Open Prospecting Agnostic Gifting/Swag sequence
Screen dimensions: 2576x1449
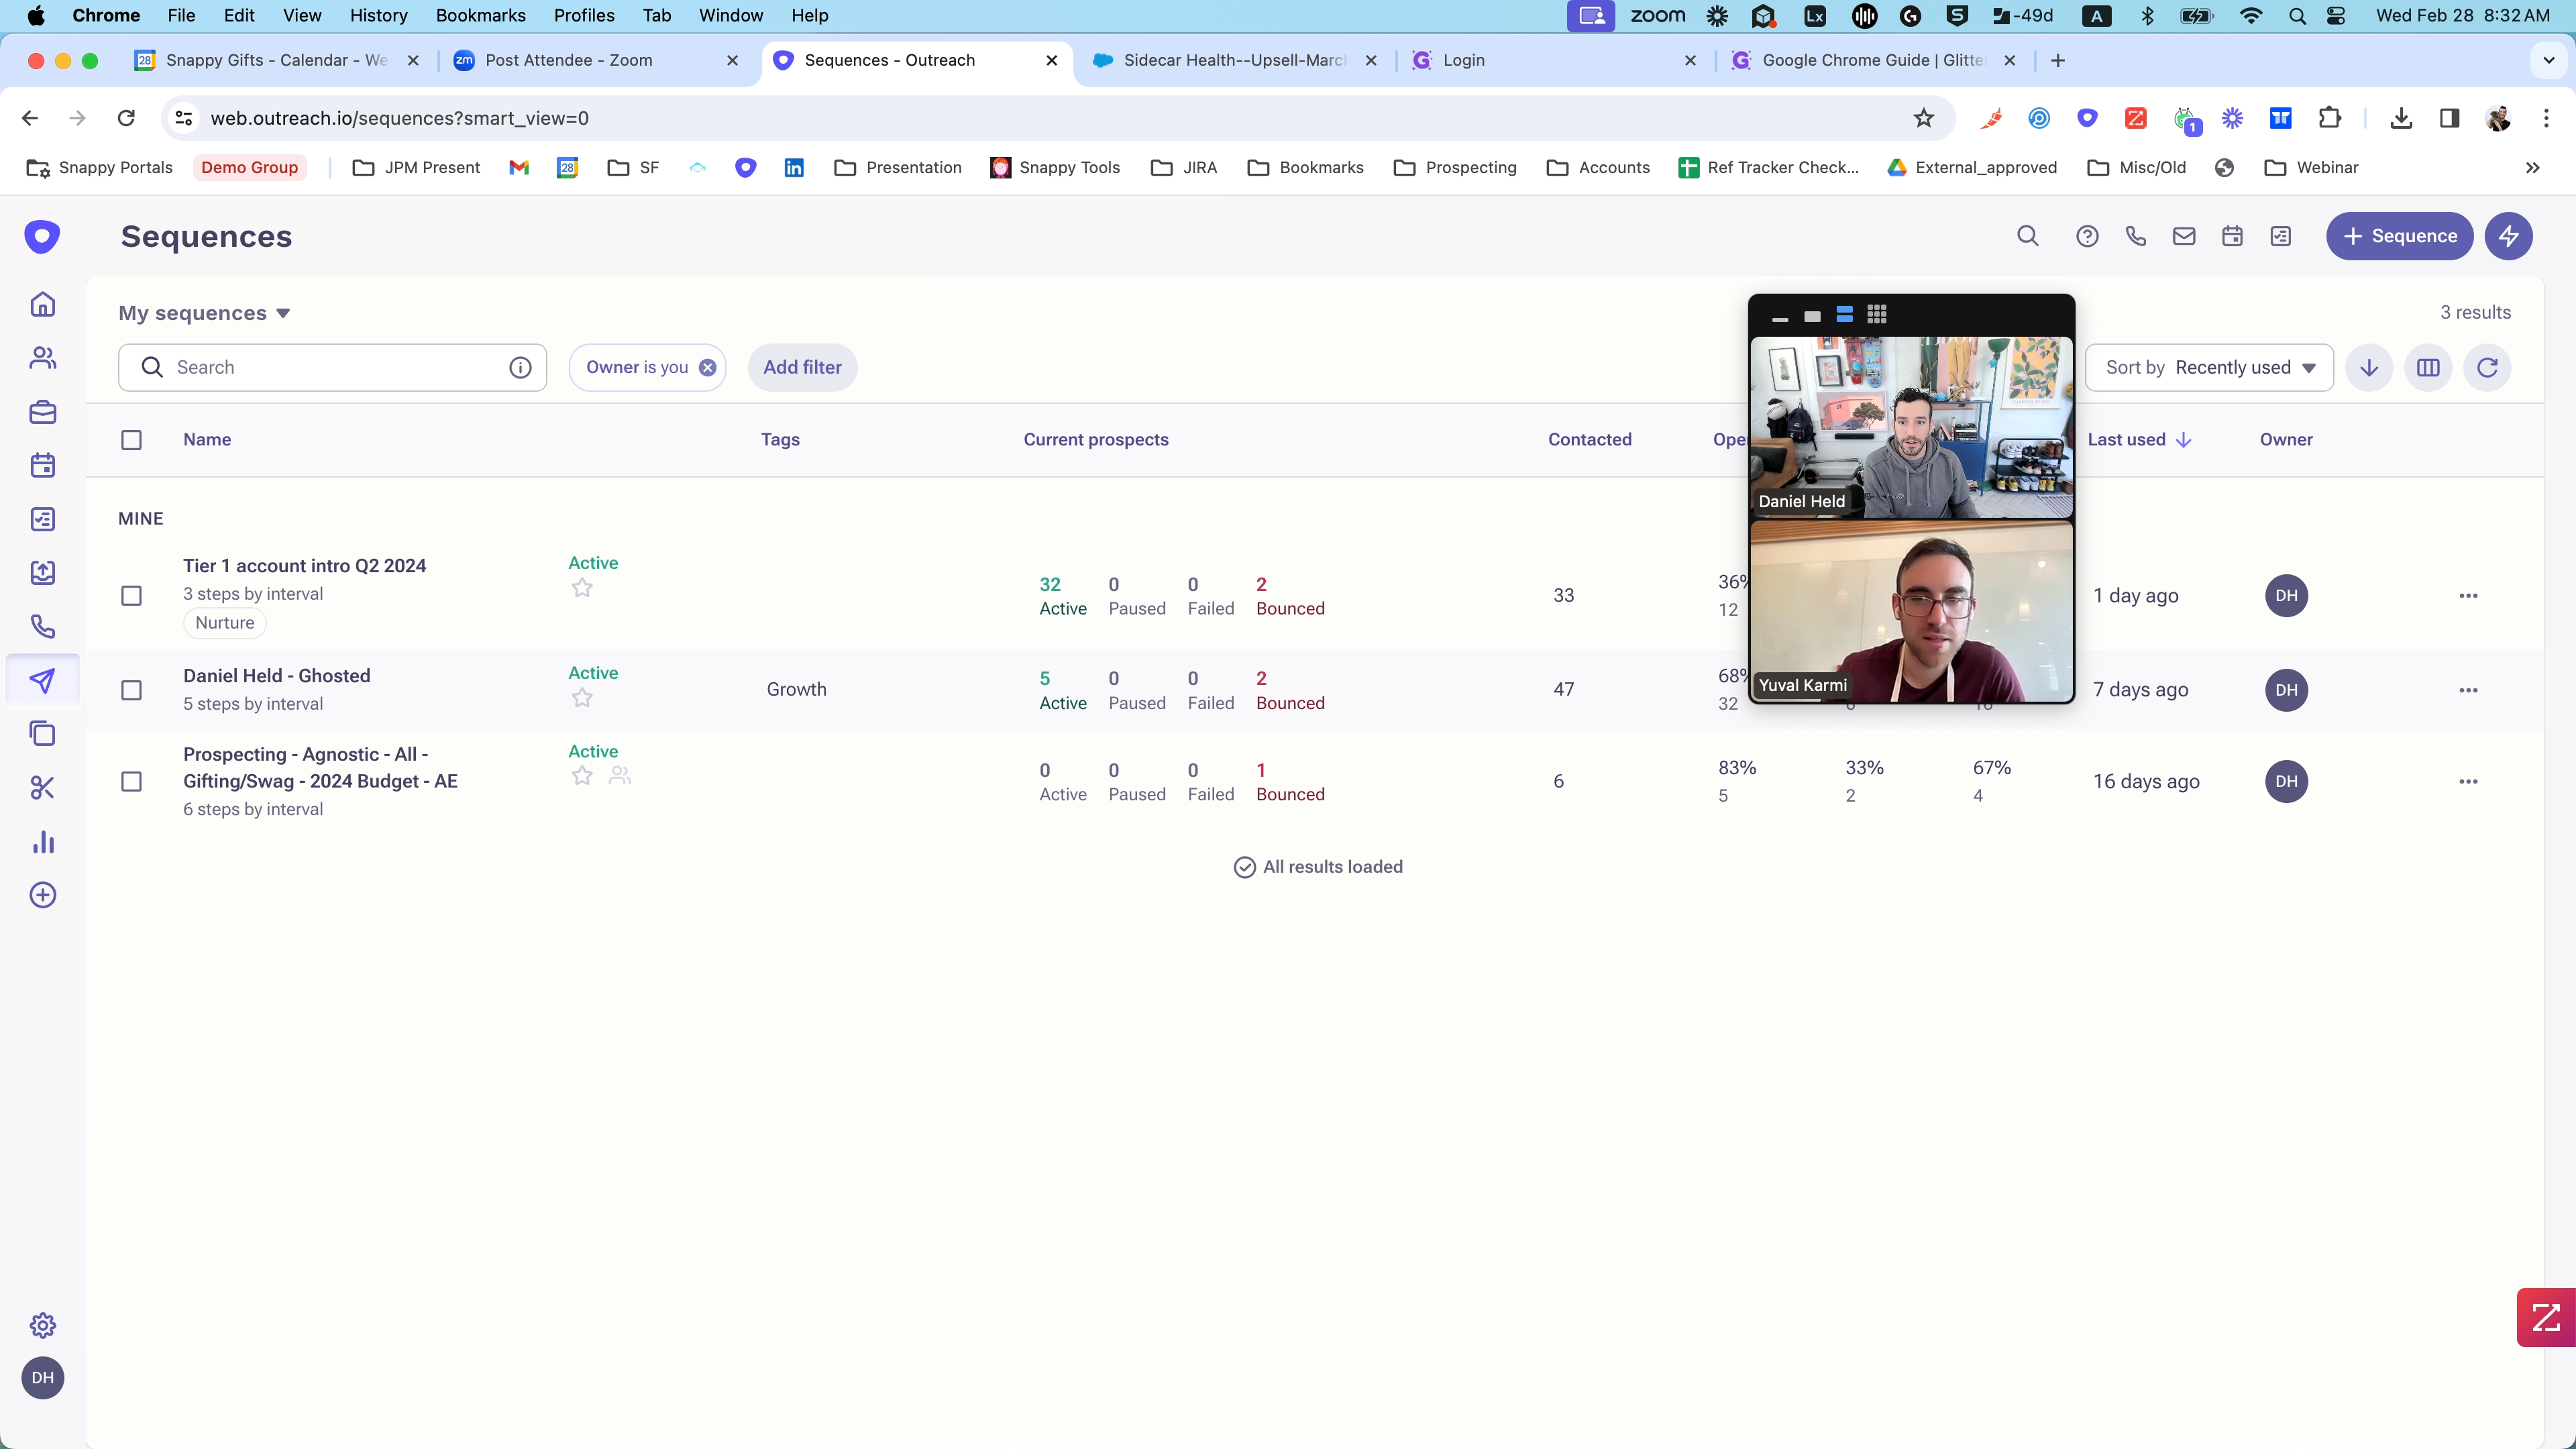320,767
